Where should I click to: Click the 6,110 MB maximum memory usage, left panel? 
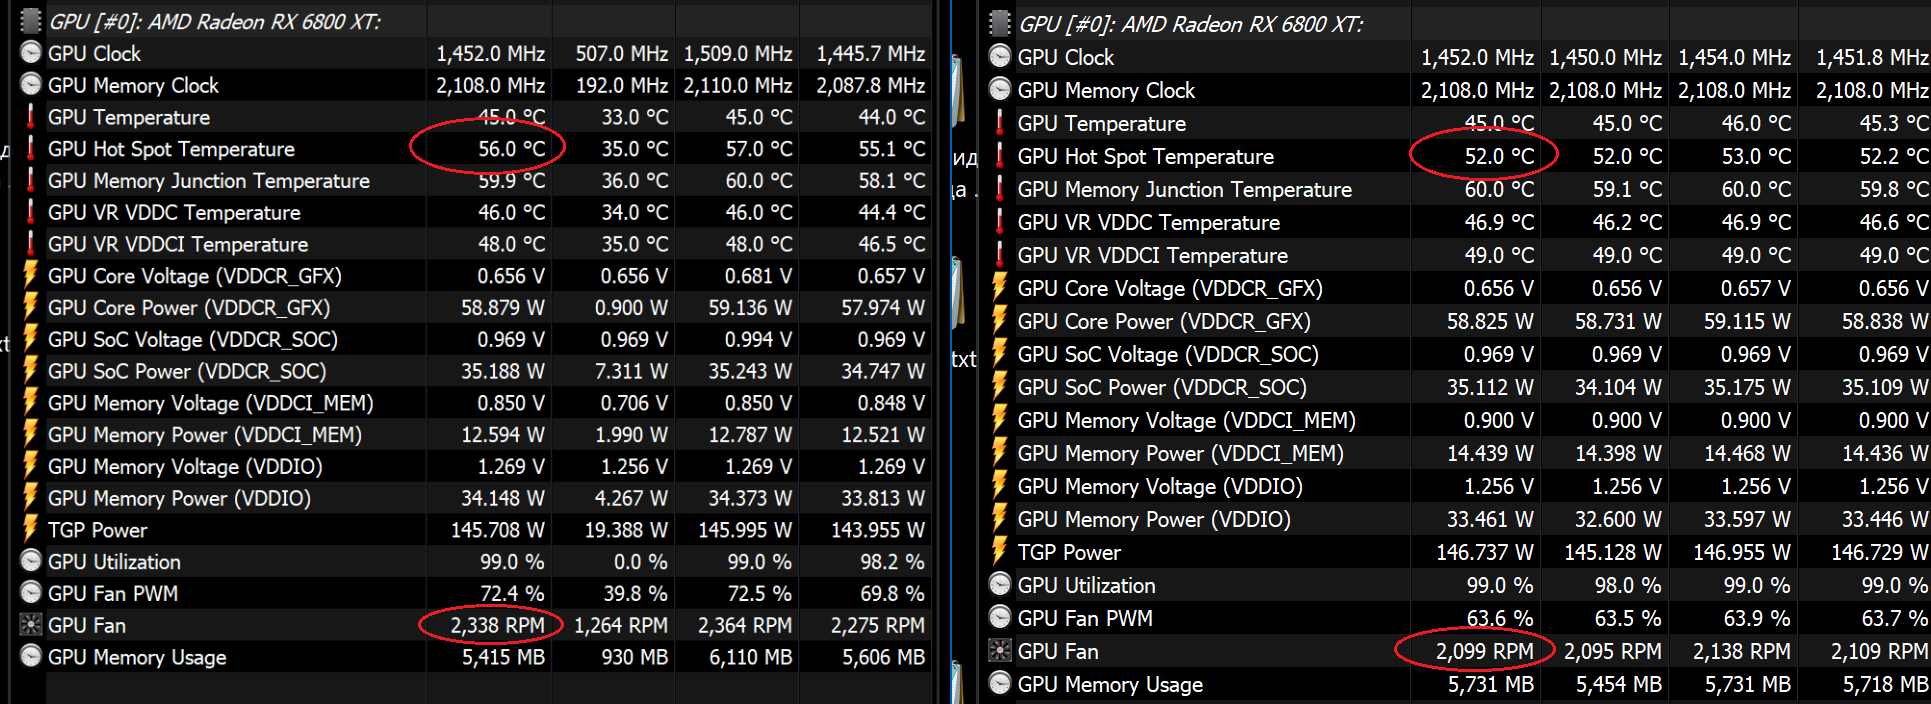pyautogui.click(x=750, y=657)
